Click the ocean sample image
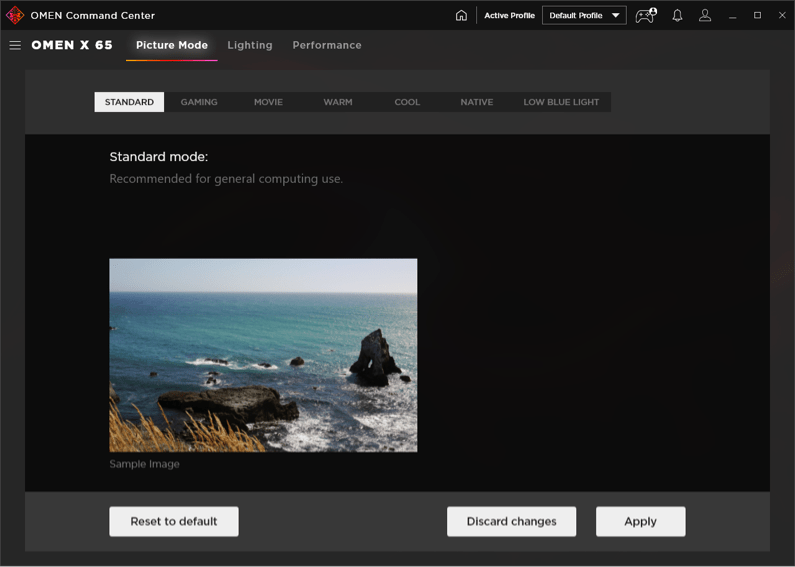The height and width of the screenshot is (567, 795). [263, 355]
